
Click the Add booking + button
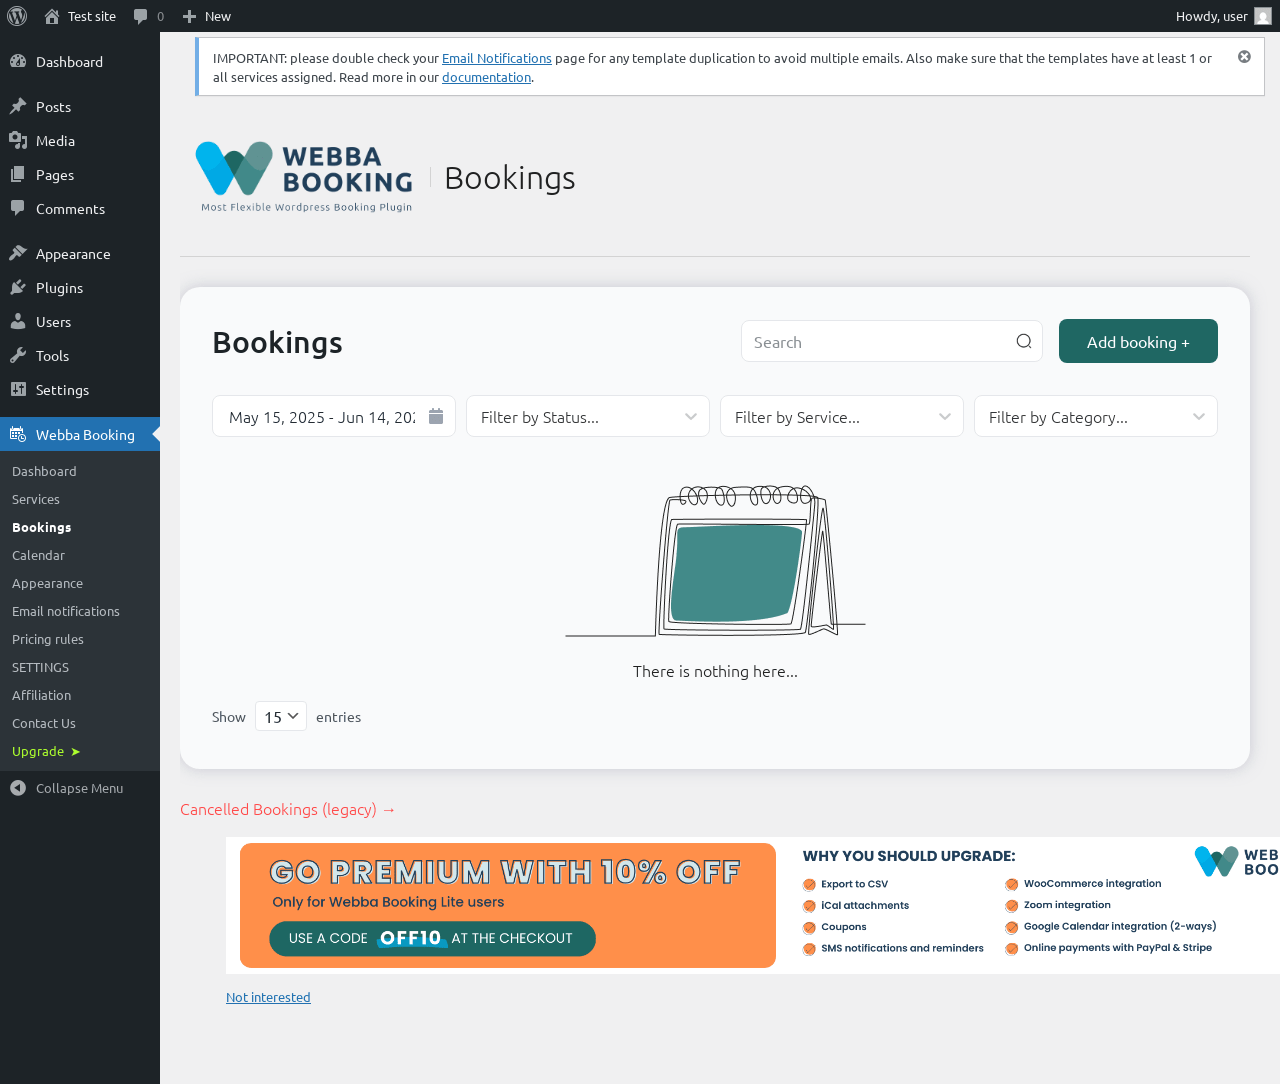click(x=1138, y=341)
